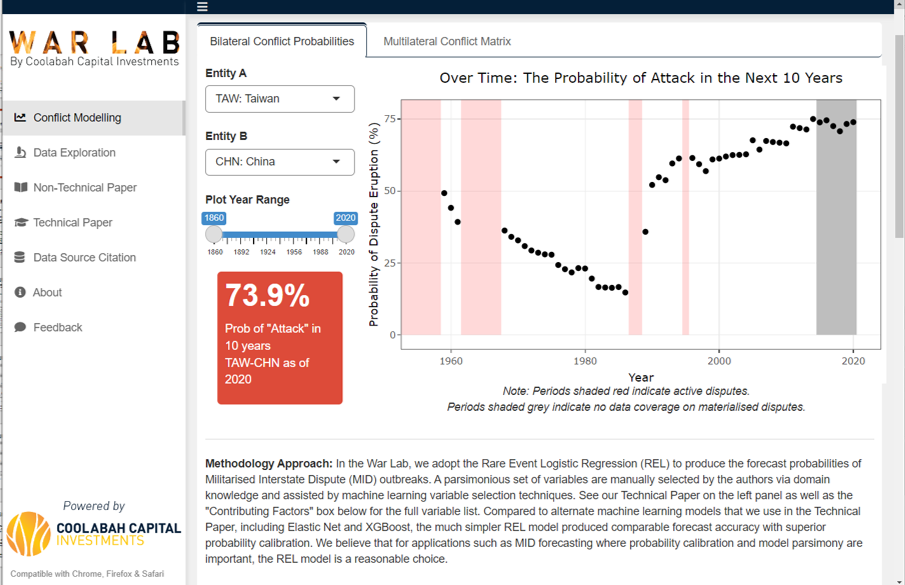Image resolution: width=905 pixels, height=585 pixels.
Task: Click the red 73.9% probability box
Action: tap(280, 338)
